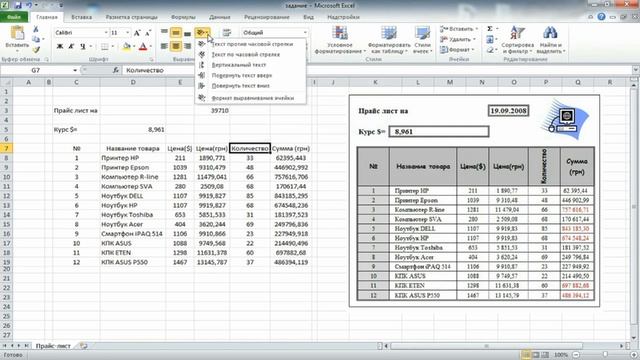Switch to the Формулы tab
Image resolution: width=640 pixels, height=360 pixels.
(183, 17)
